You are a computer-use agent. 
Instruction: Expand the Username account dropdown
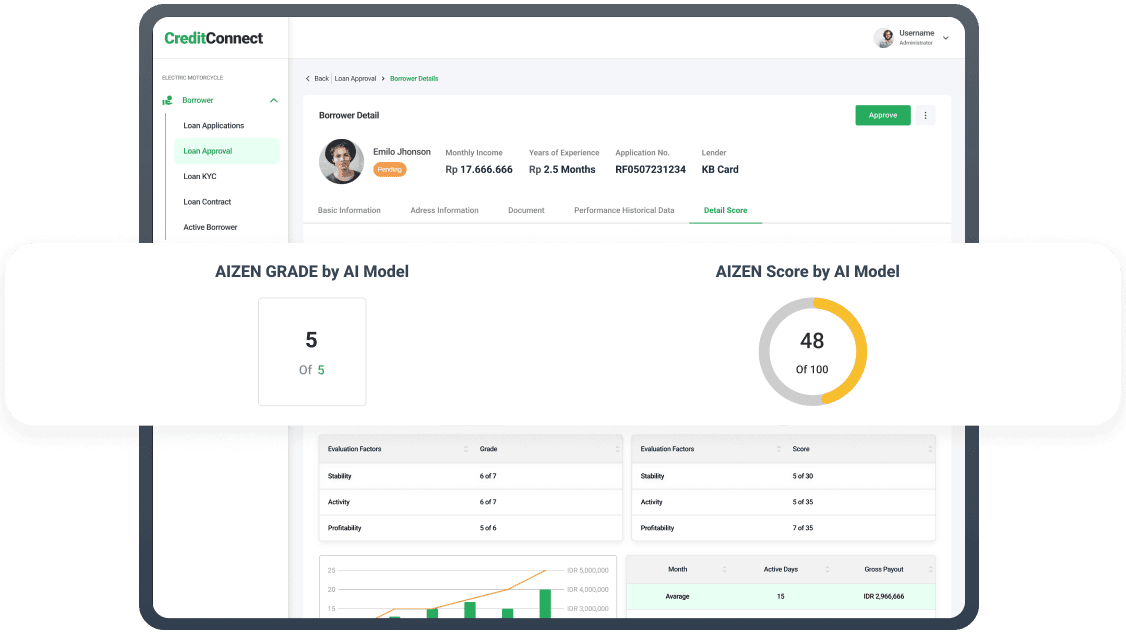pyautogui.click(x=946, y=38)
